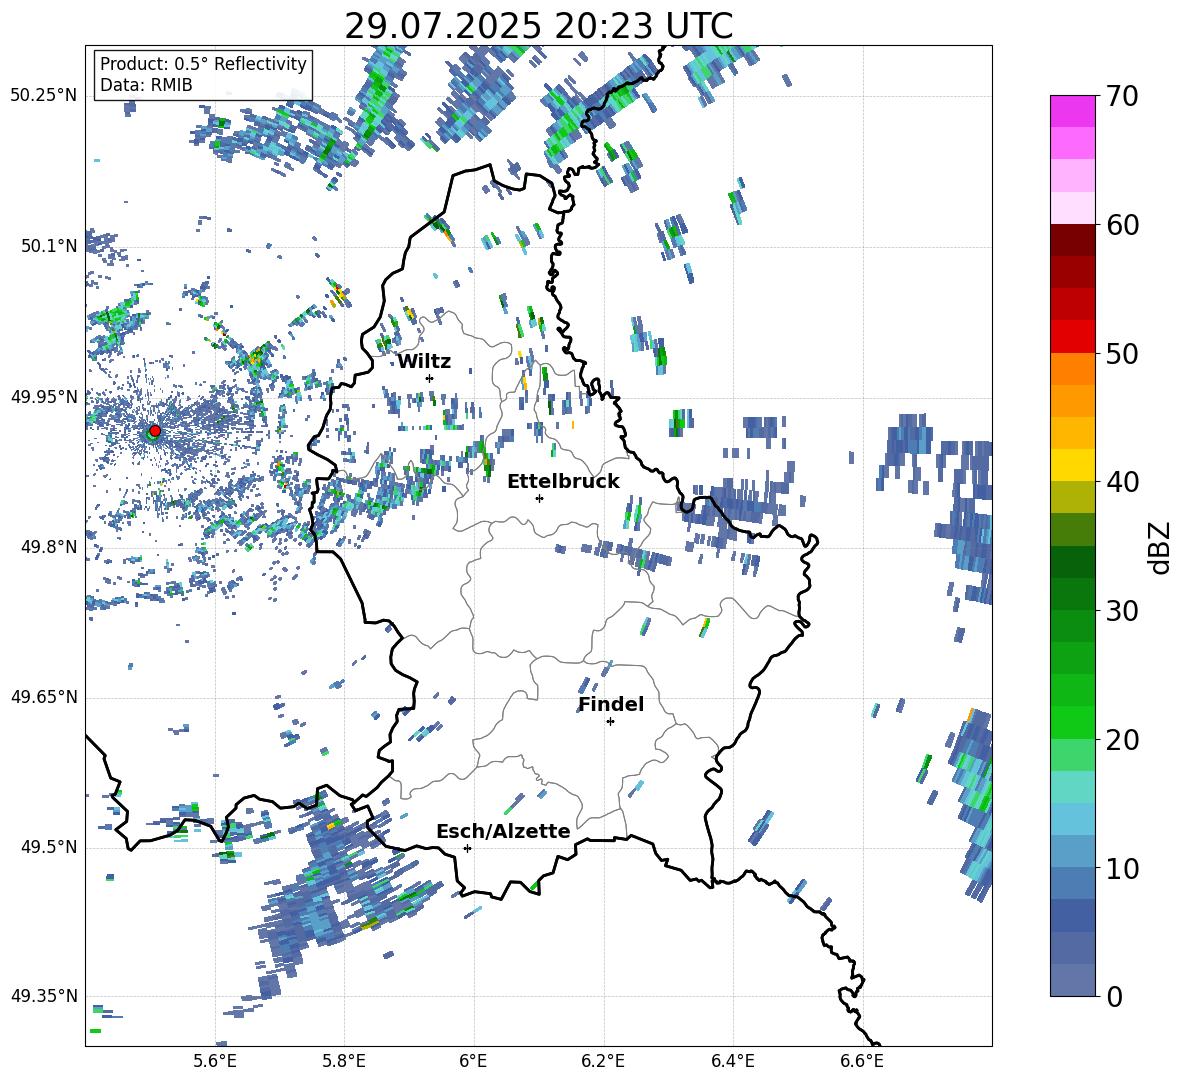1184x1081 pixels.
Task: Click the 70 tick on the colorbar
Action: pyautogui.click(x=1122, y=97)
